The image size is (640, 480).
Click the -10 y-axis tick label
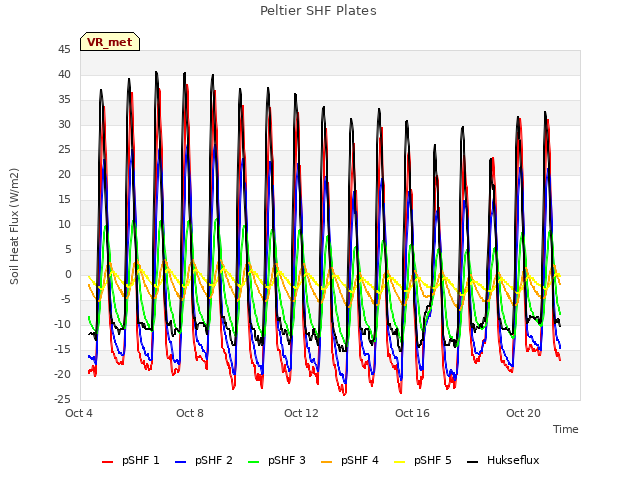(62, 324)
